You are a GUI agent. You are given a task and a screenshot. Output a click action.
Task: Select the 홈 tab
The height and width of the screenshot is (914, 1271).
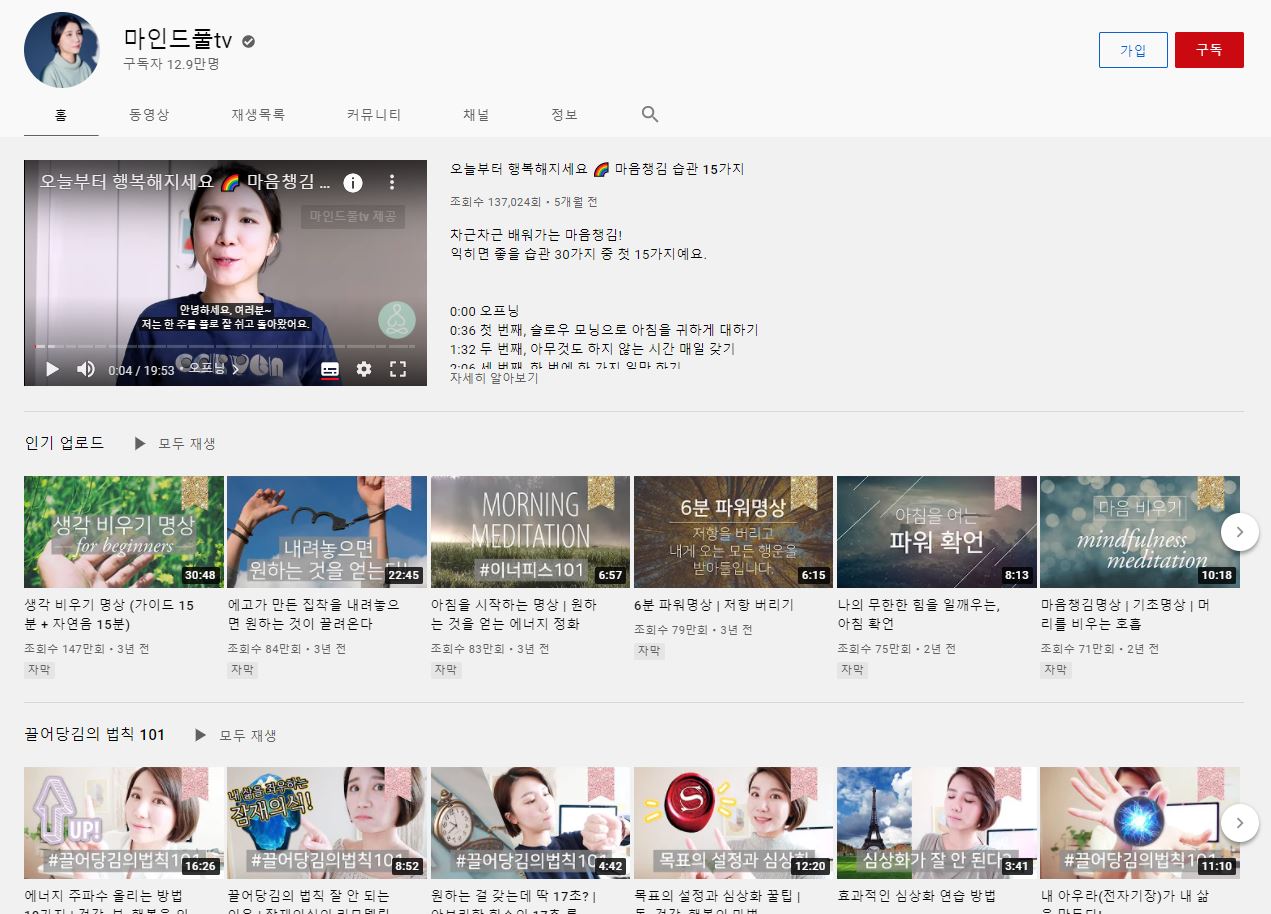click(x=61, y=115)
